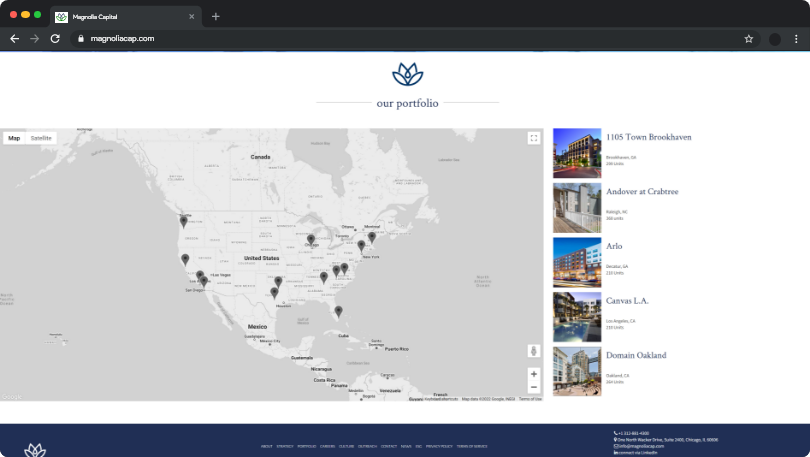Image resolution: width=810 pixels, height=457 pixels.
Task: Open ABOUT in the footer menu
Action: coord(267,446)
